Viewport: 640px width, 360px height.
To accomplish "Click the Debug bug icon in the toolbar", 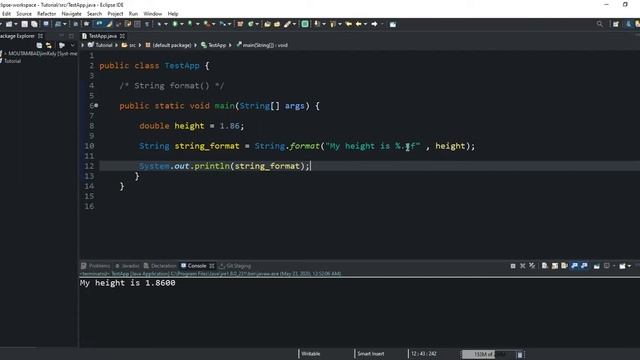I will (160, 24).
